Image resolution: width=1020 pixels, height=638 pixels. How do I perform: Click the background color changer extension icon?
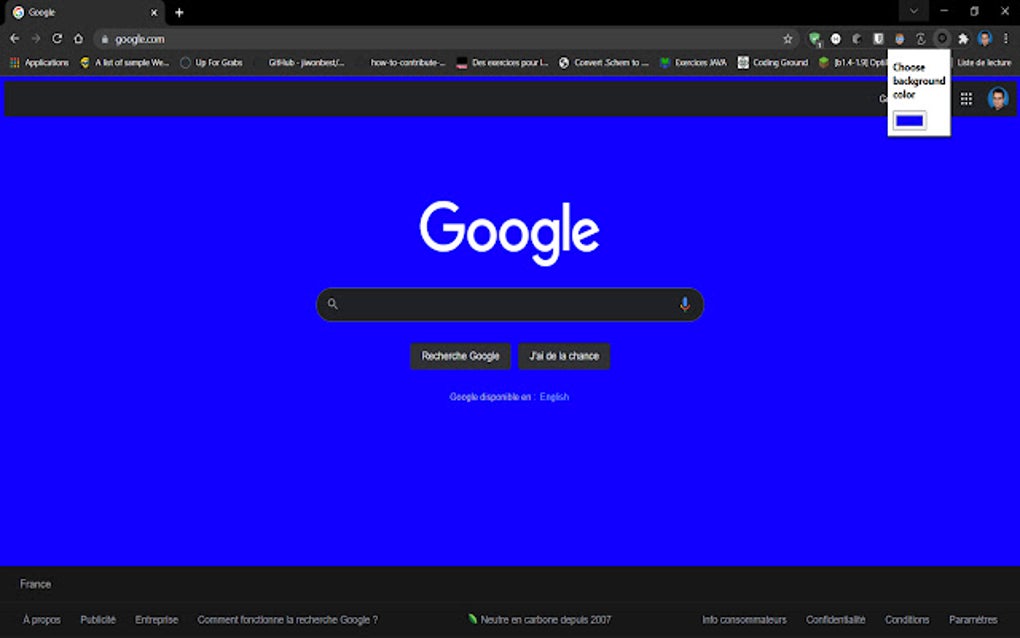(x=940, y=38)
